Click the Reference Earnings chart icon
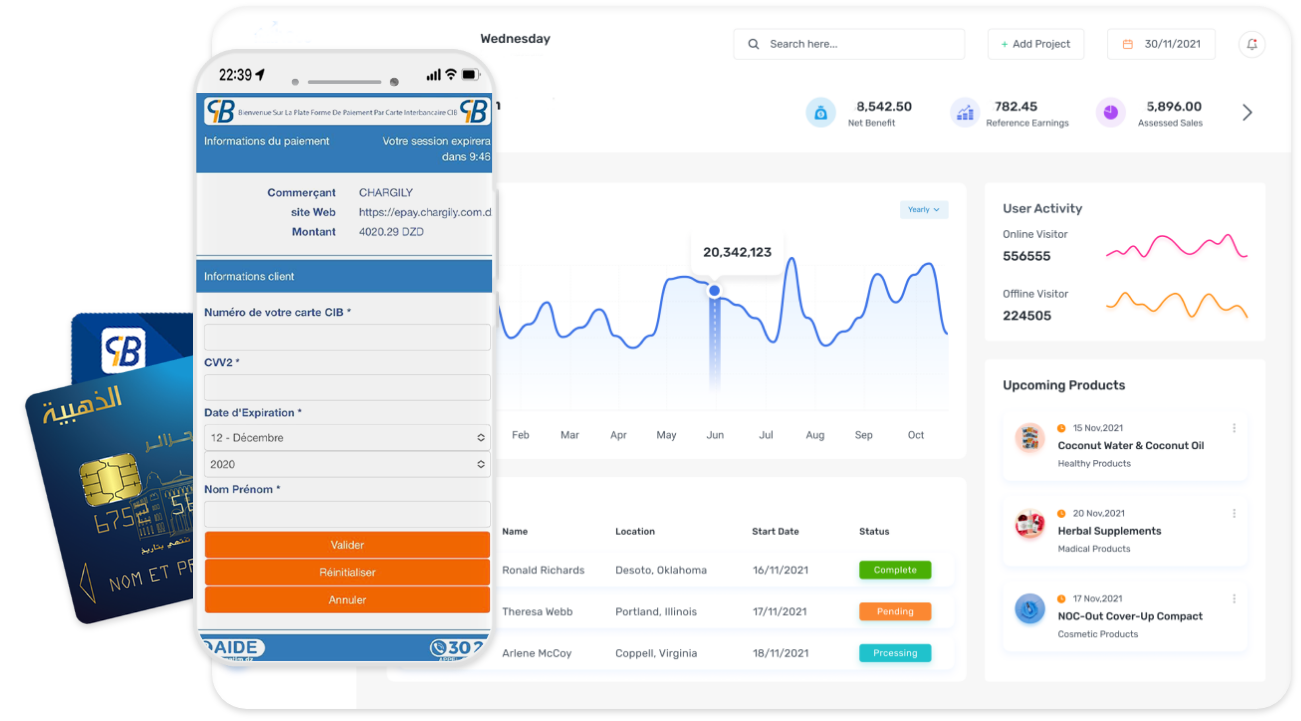Image resolution: width=1301 pixels, height=721 pixels. pos(964,113)
